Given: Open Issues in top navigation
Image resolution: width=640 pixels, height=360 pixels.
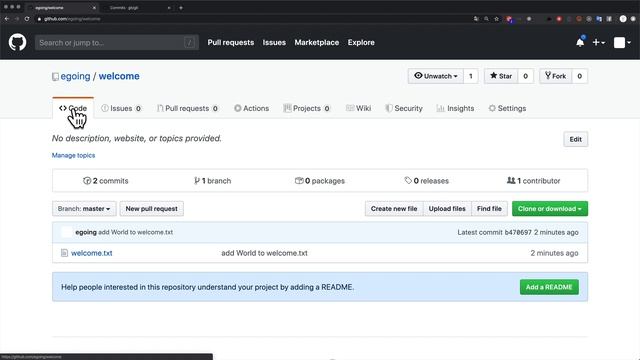Looking at the screenshot, I should (274, 42).
